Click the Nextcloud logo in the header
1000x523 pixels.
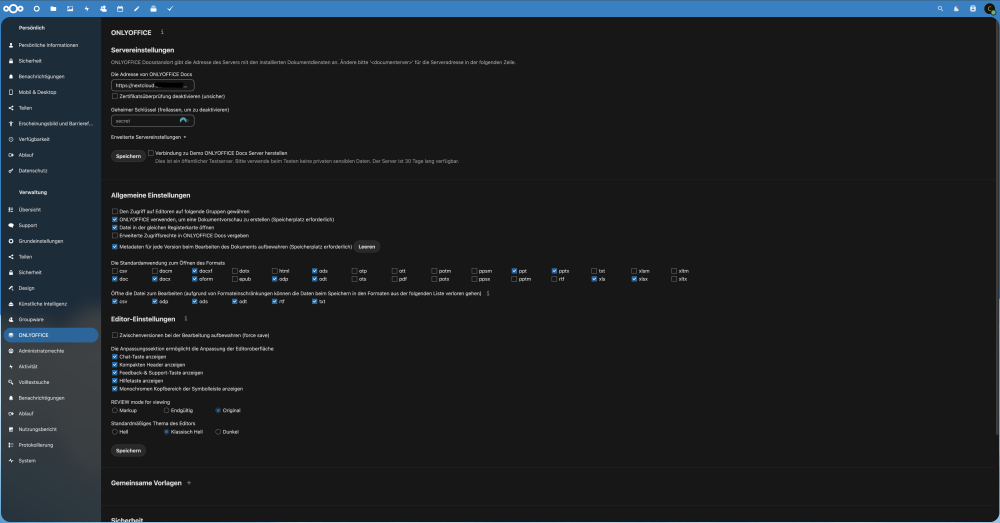click(13, 8)
